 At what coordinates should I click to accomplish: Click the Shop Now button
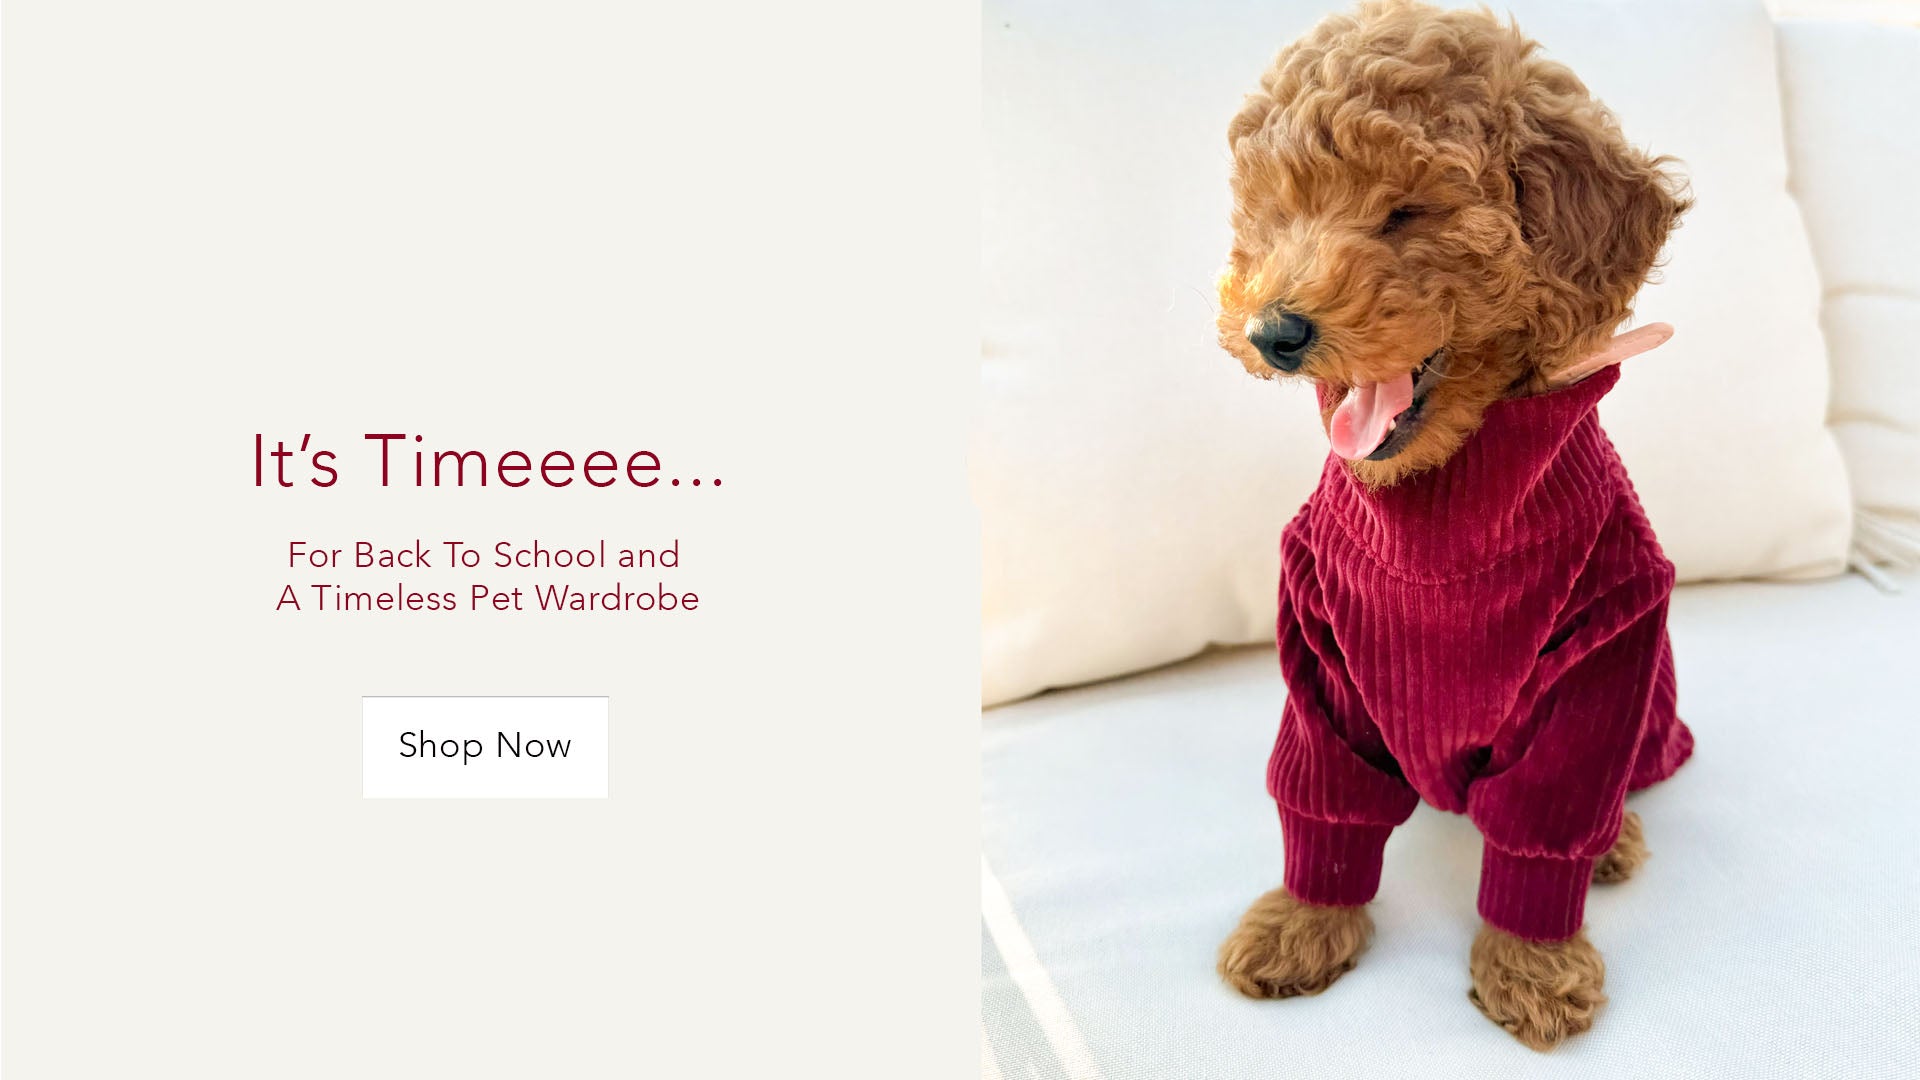pos(485,747)
